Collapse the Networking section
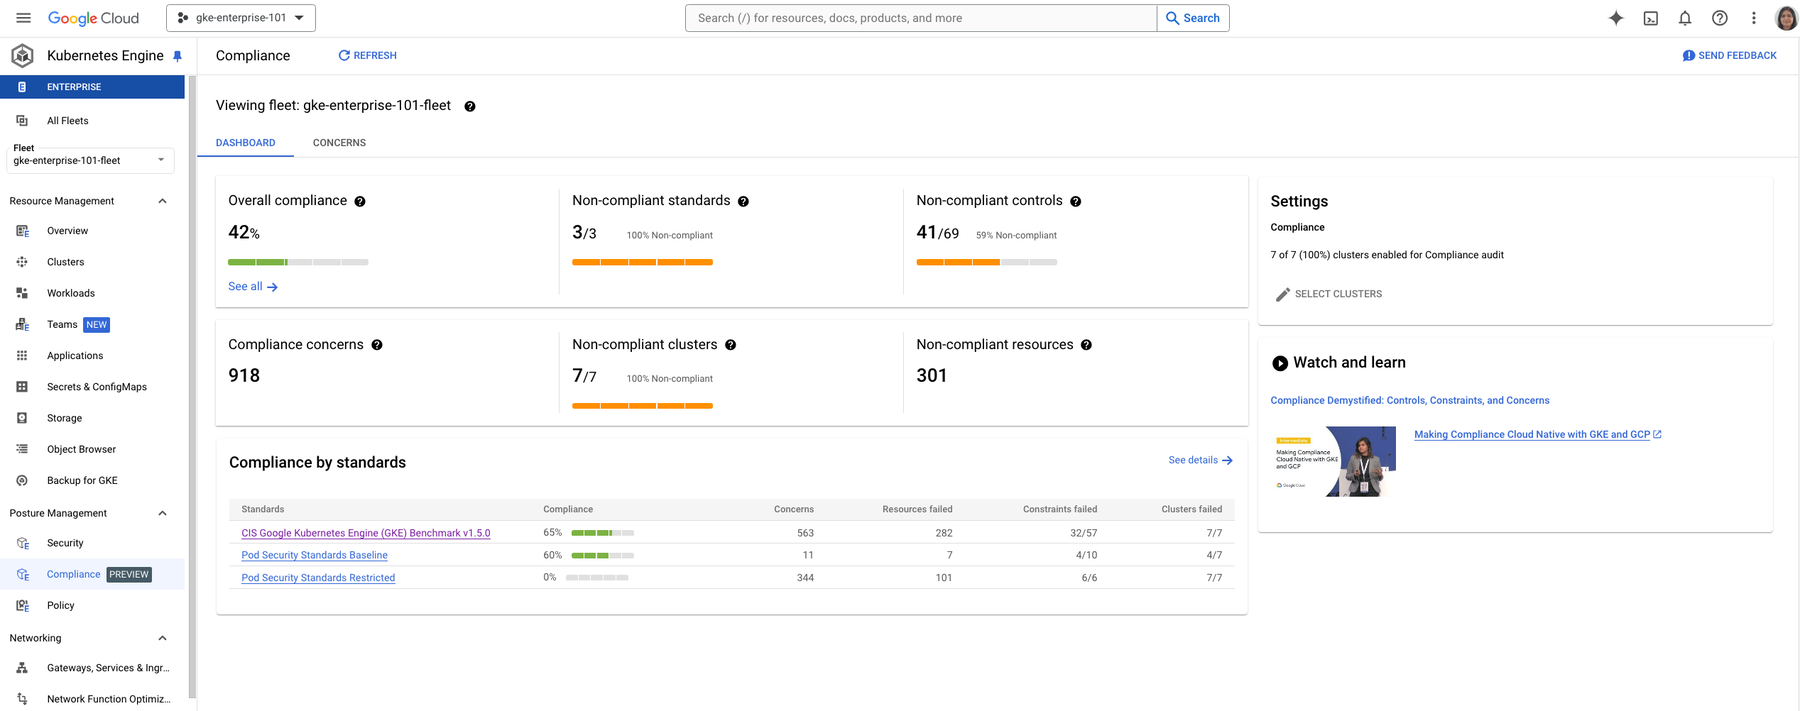1800x711 pixels. 162,638
